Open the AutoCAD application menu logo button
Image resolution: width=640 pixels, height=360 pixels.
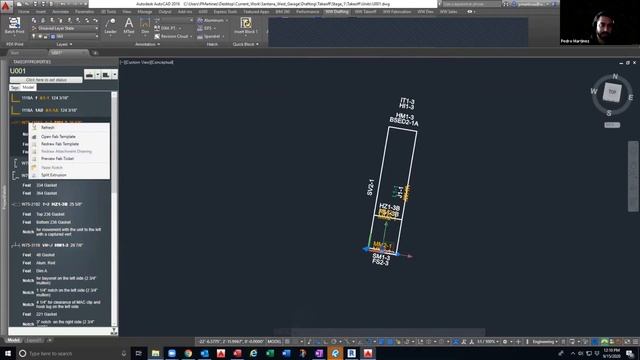pyautogui.click(x=6, y=7)
